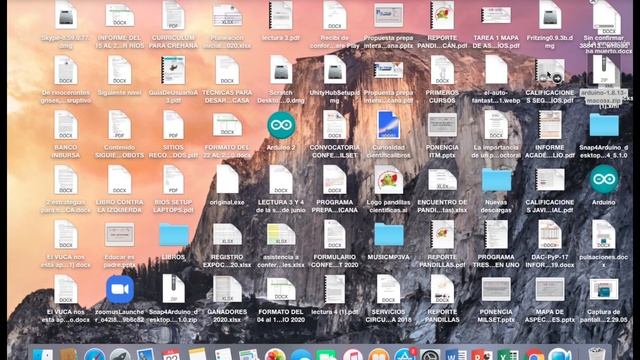The image size is (640, 360).
Task: Launch Microsoft Excel from the Dock
Action: coord(508,355)
